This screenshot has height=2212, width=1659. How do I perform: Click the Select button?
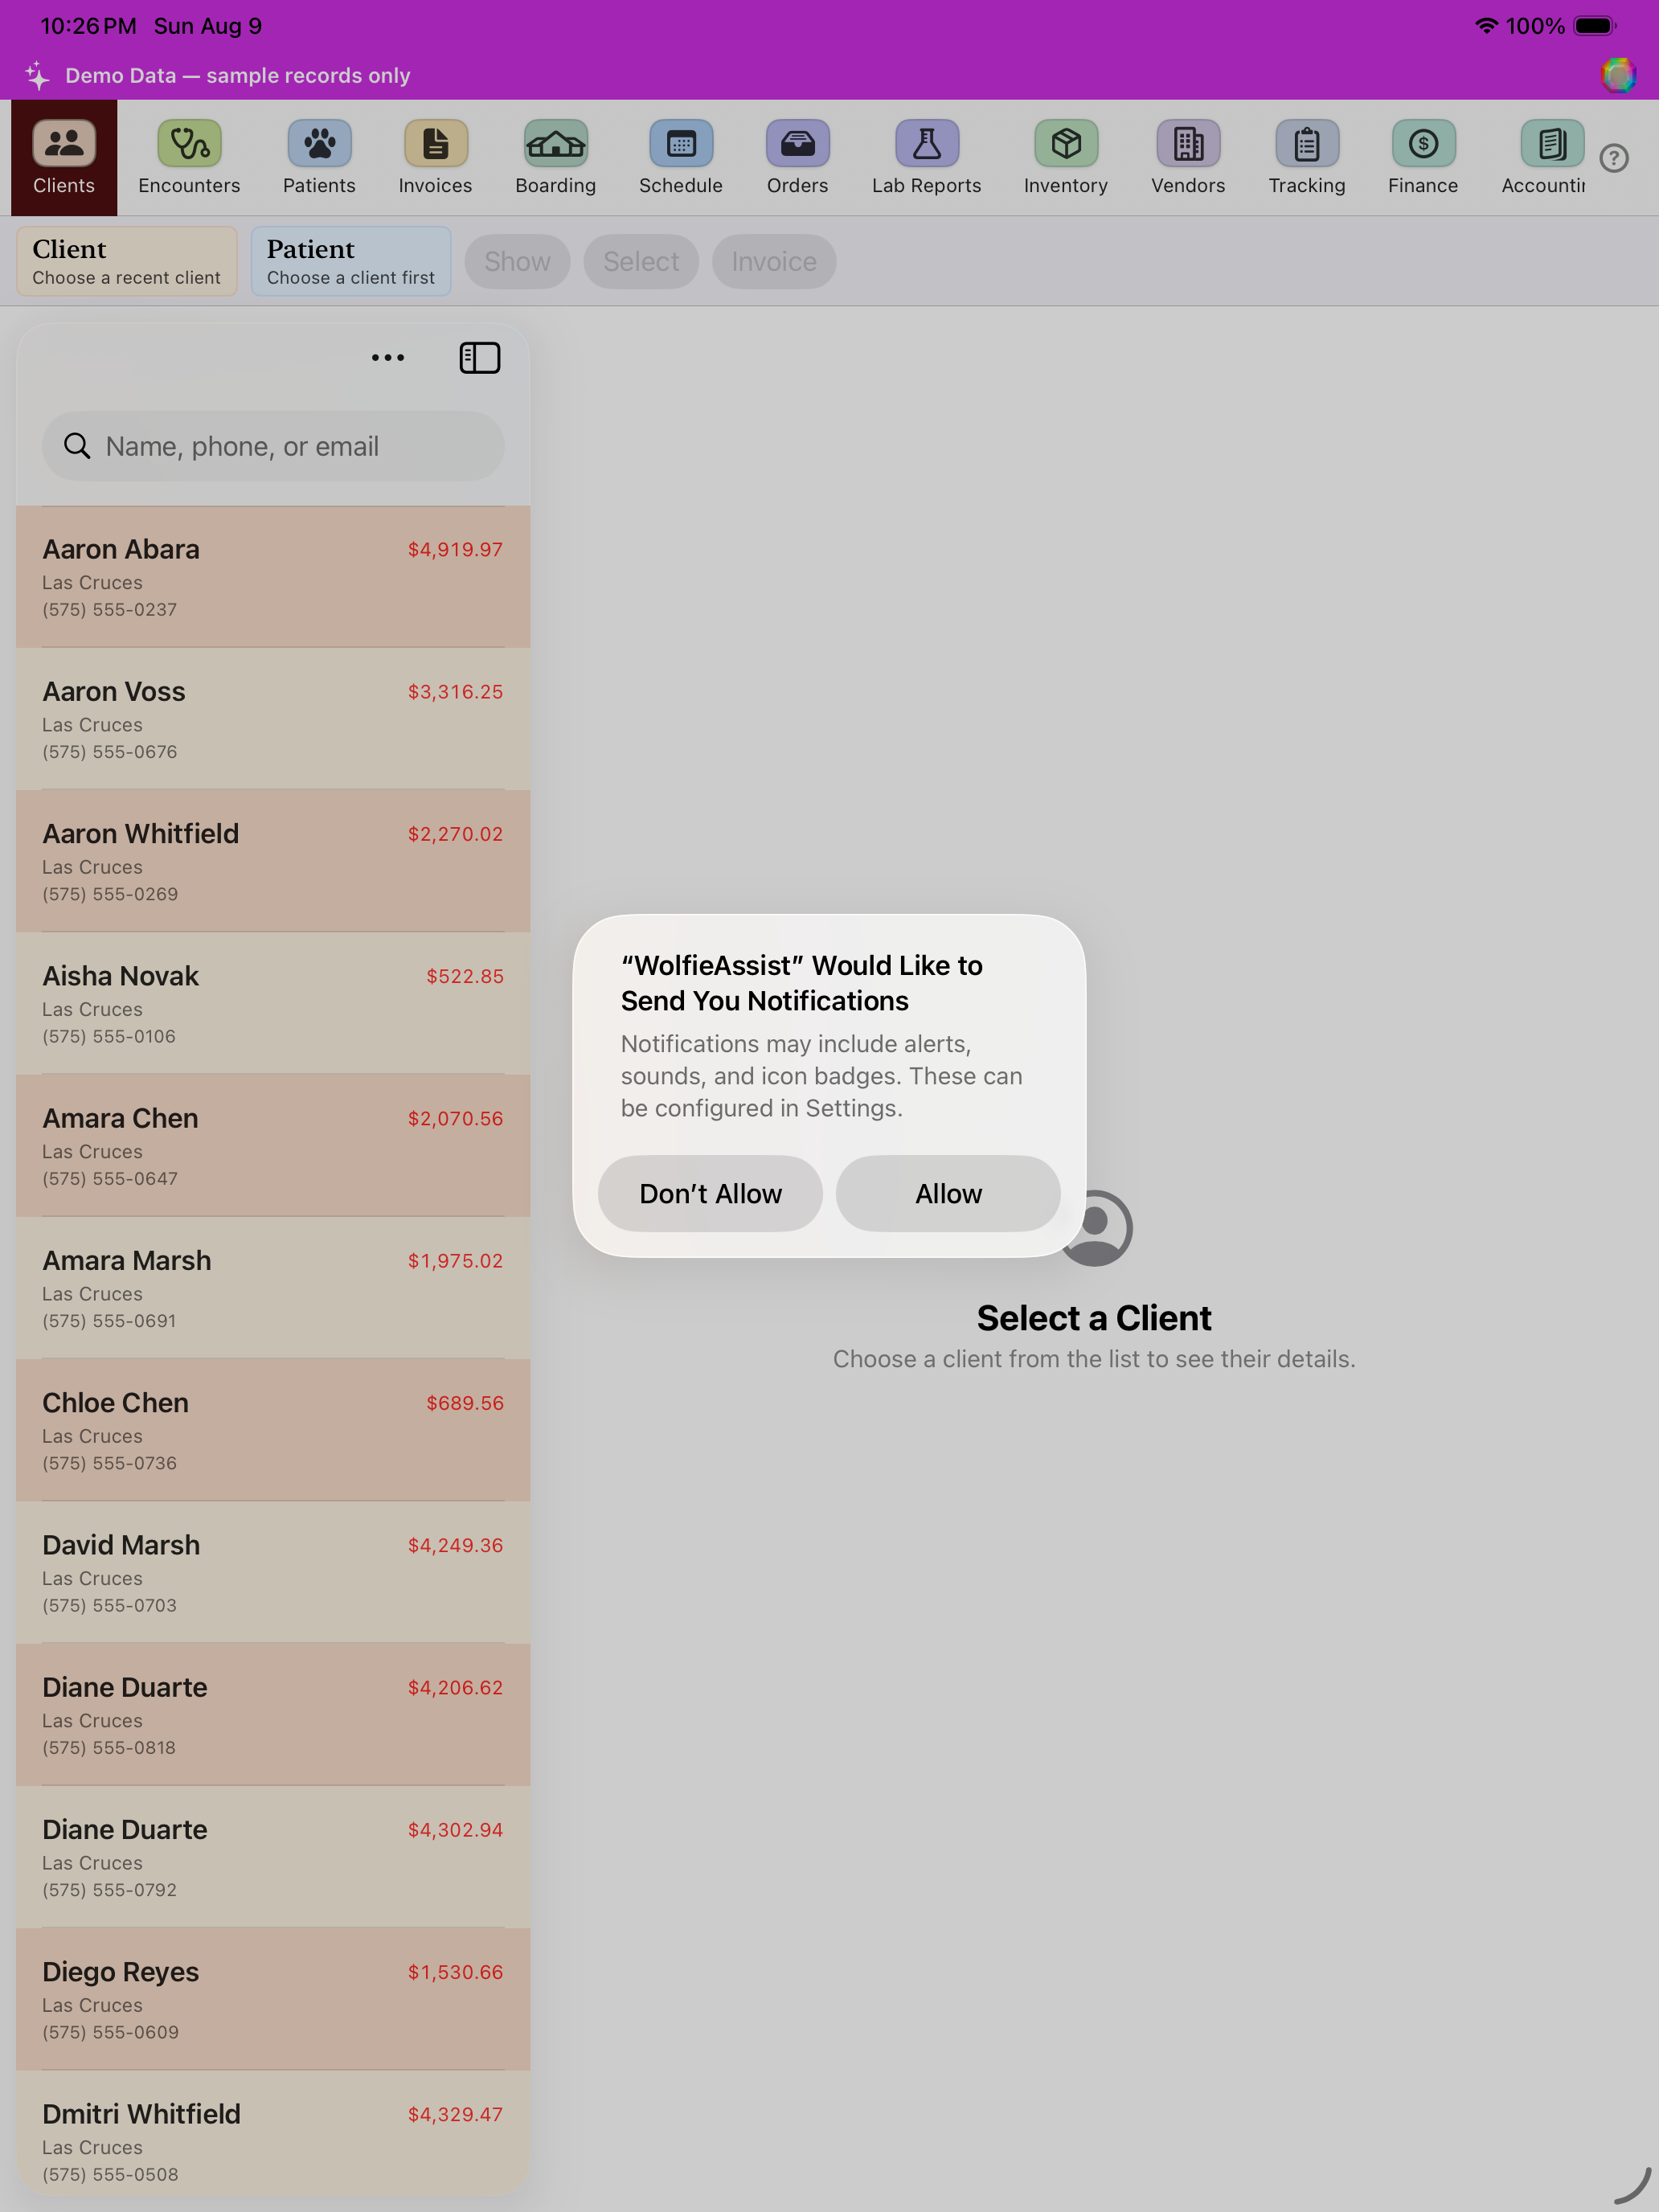[x=641, y=262]
